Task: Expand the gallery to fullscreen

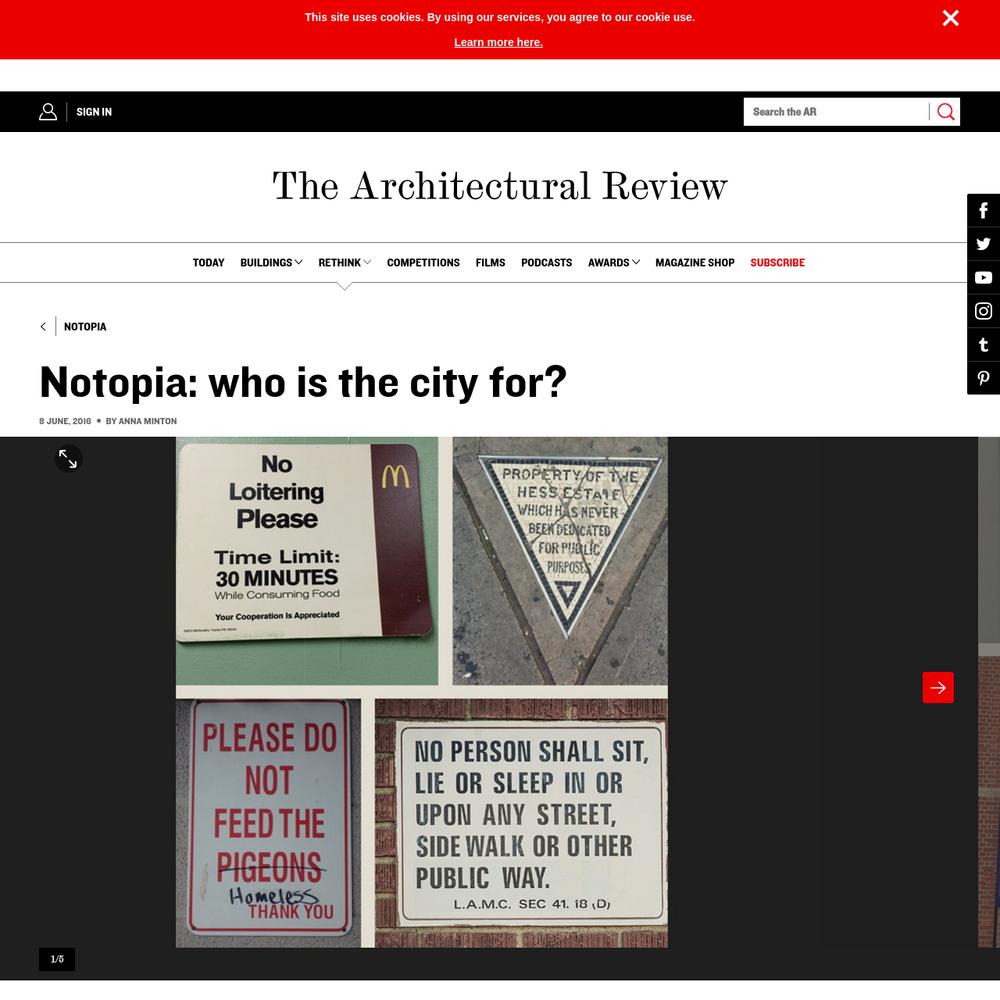Action: 68,459
